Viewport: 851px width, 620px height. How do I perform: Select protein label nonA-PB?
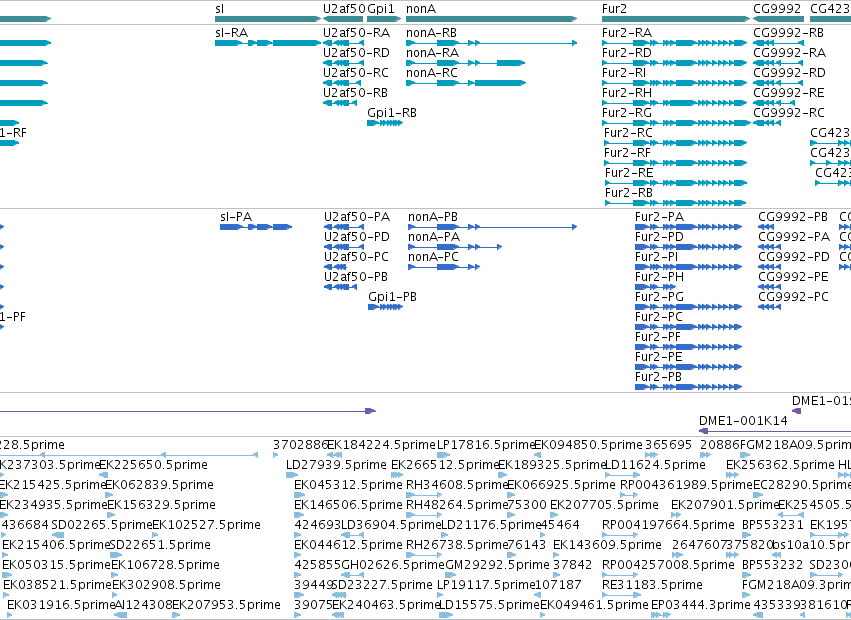point(433,217)
